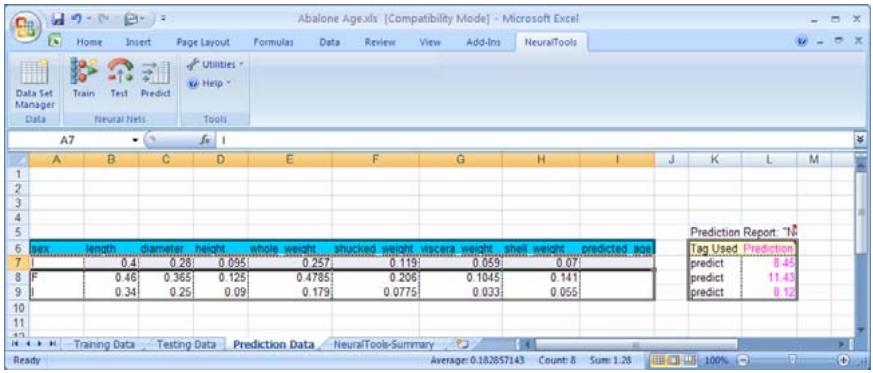The width and height of the screenshot is (873, 373).
Task: Select column A header
Action: [56, 160]
